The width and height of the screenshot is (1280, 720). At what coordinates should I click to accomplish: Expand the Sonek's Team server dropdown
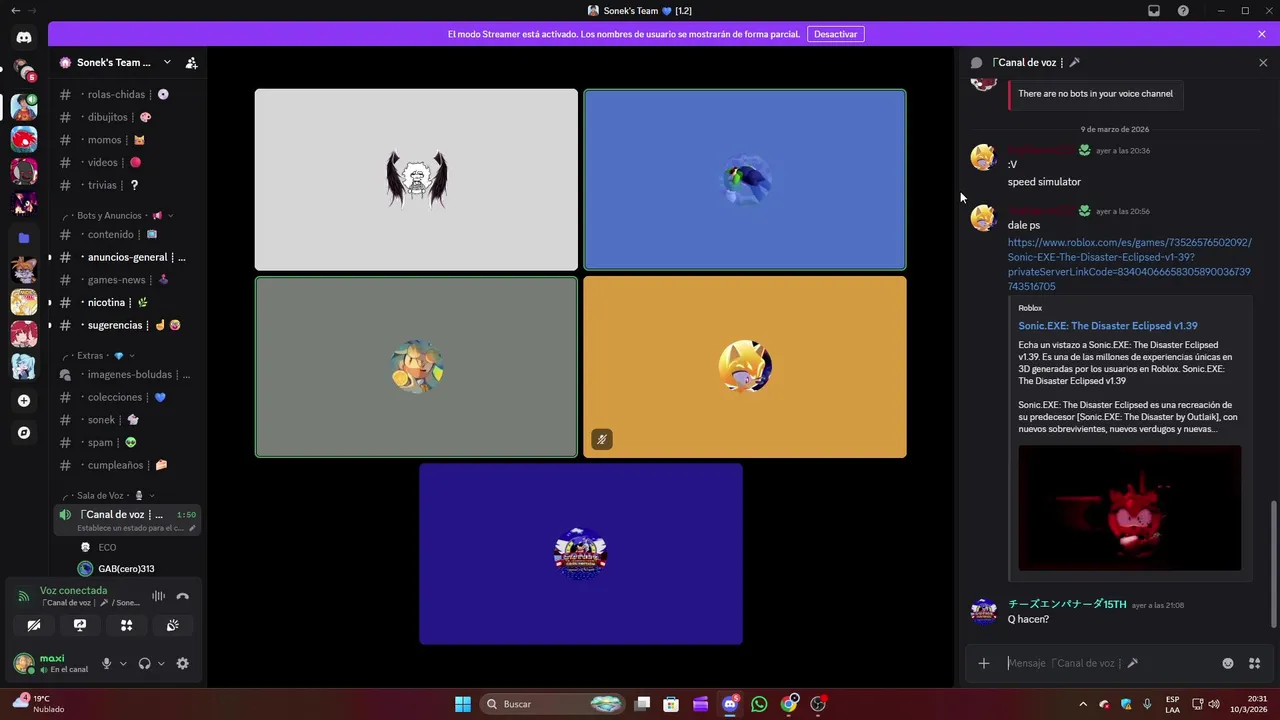pyautogui.click(x=166, y=62)
